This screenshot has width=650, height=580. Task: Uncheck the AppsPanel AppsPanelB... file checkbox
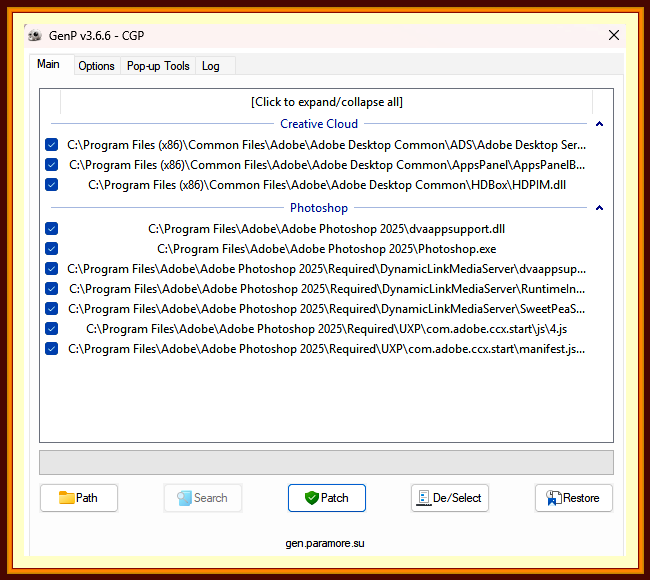[51, 165]
